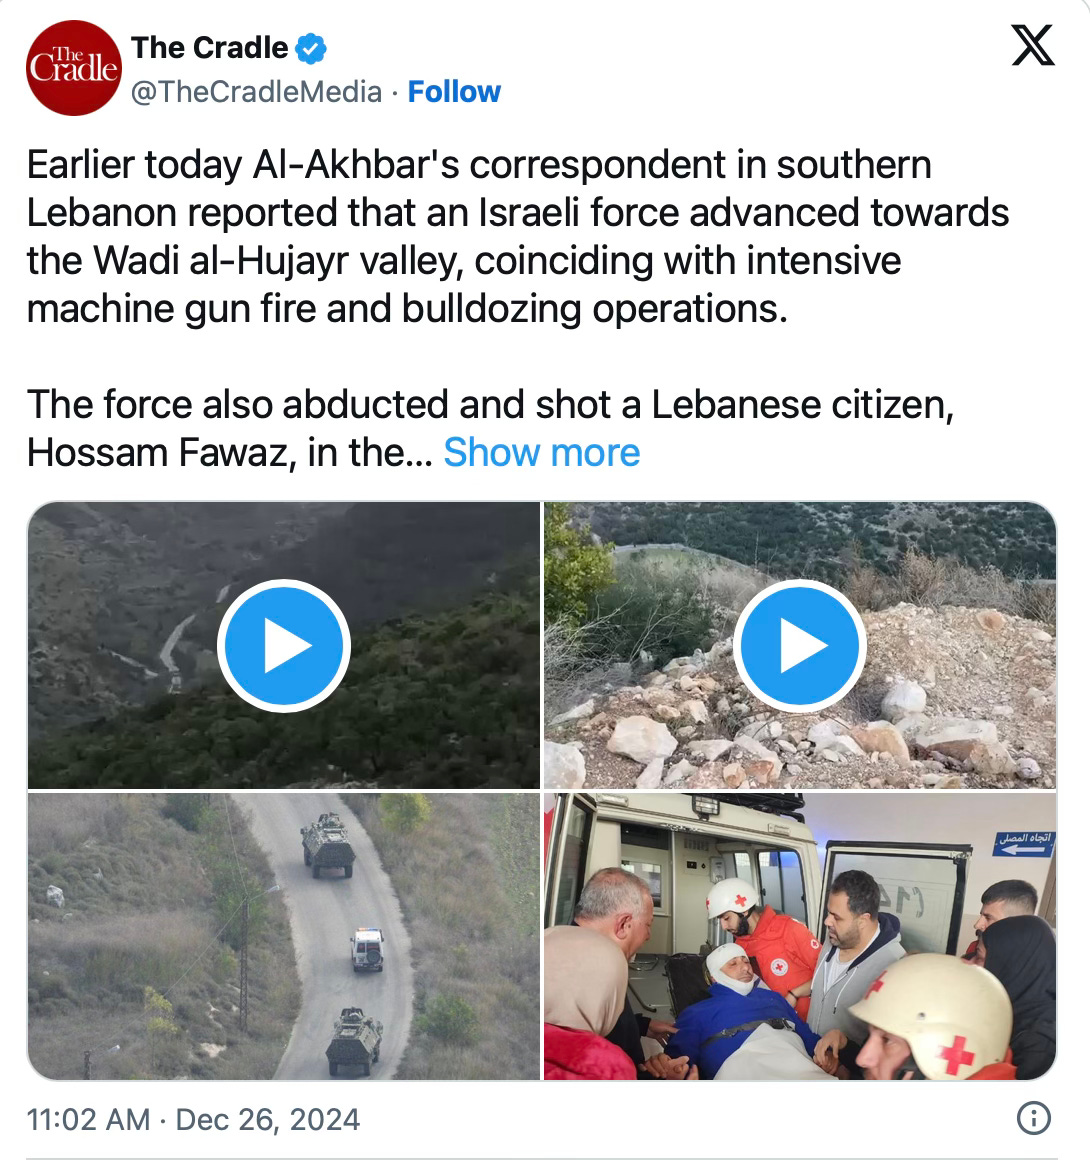Open the Red Cross ambulance photo
This screenshot has width=1090, height=1160.
800,937
